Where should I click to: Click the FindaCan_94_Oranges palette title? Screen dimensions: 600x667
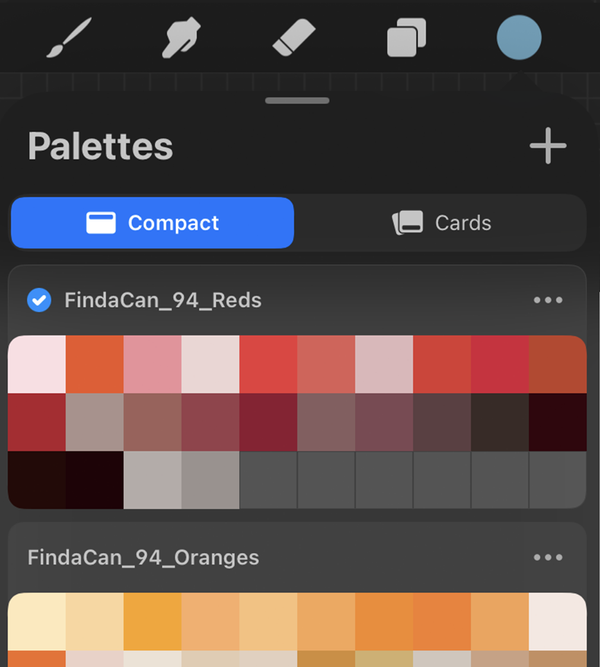coord(143,558)
